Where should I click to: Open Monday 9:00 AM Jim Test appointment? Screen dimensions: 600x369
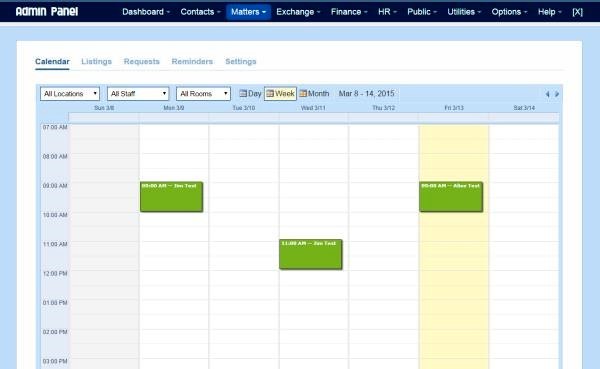(x=171, y=197)
